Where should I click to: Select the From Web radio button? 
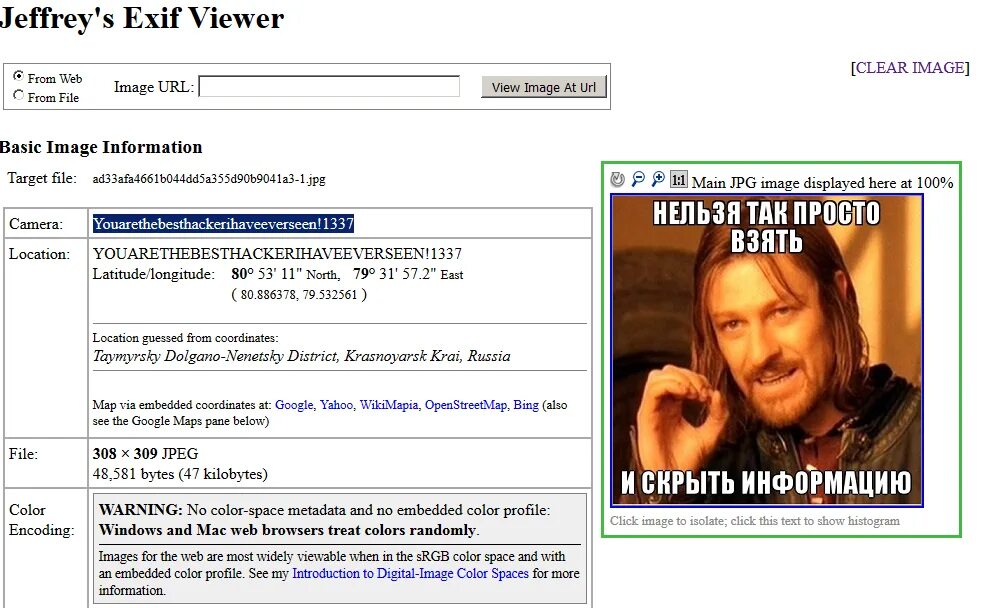click(18, 76)
